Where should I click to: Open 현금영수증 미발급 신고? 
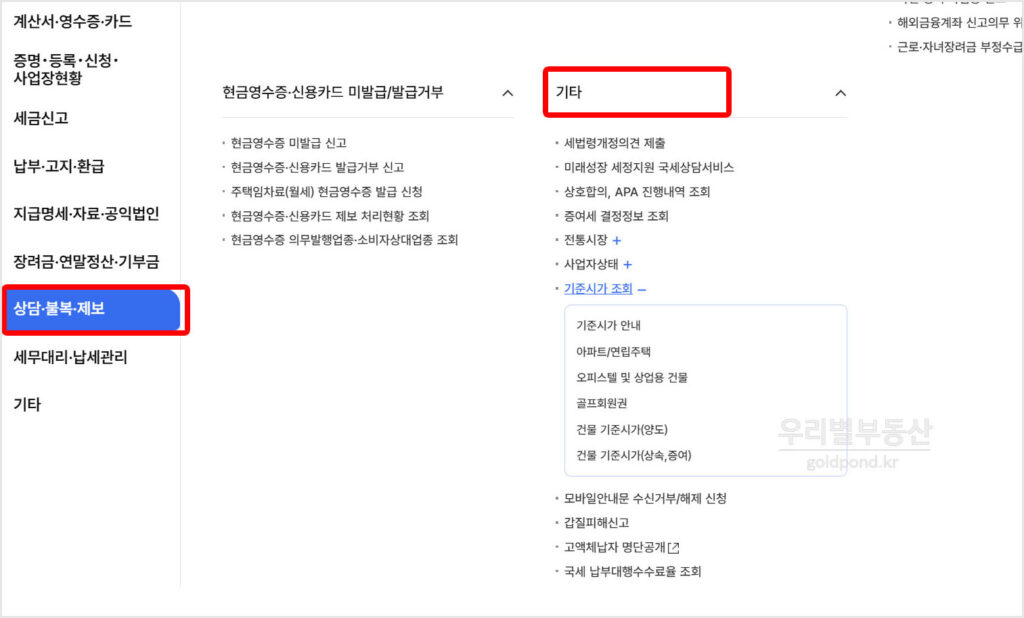pos(289,143)
